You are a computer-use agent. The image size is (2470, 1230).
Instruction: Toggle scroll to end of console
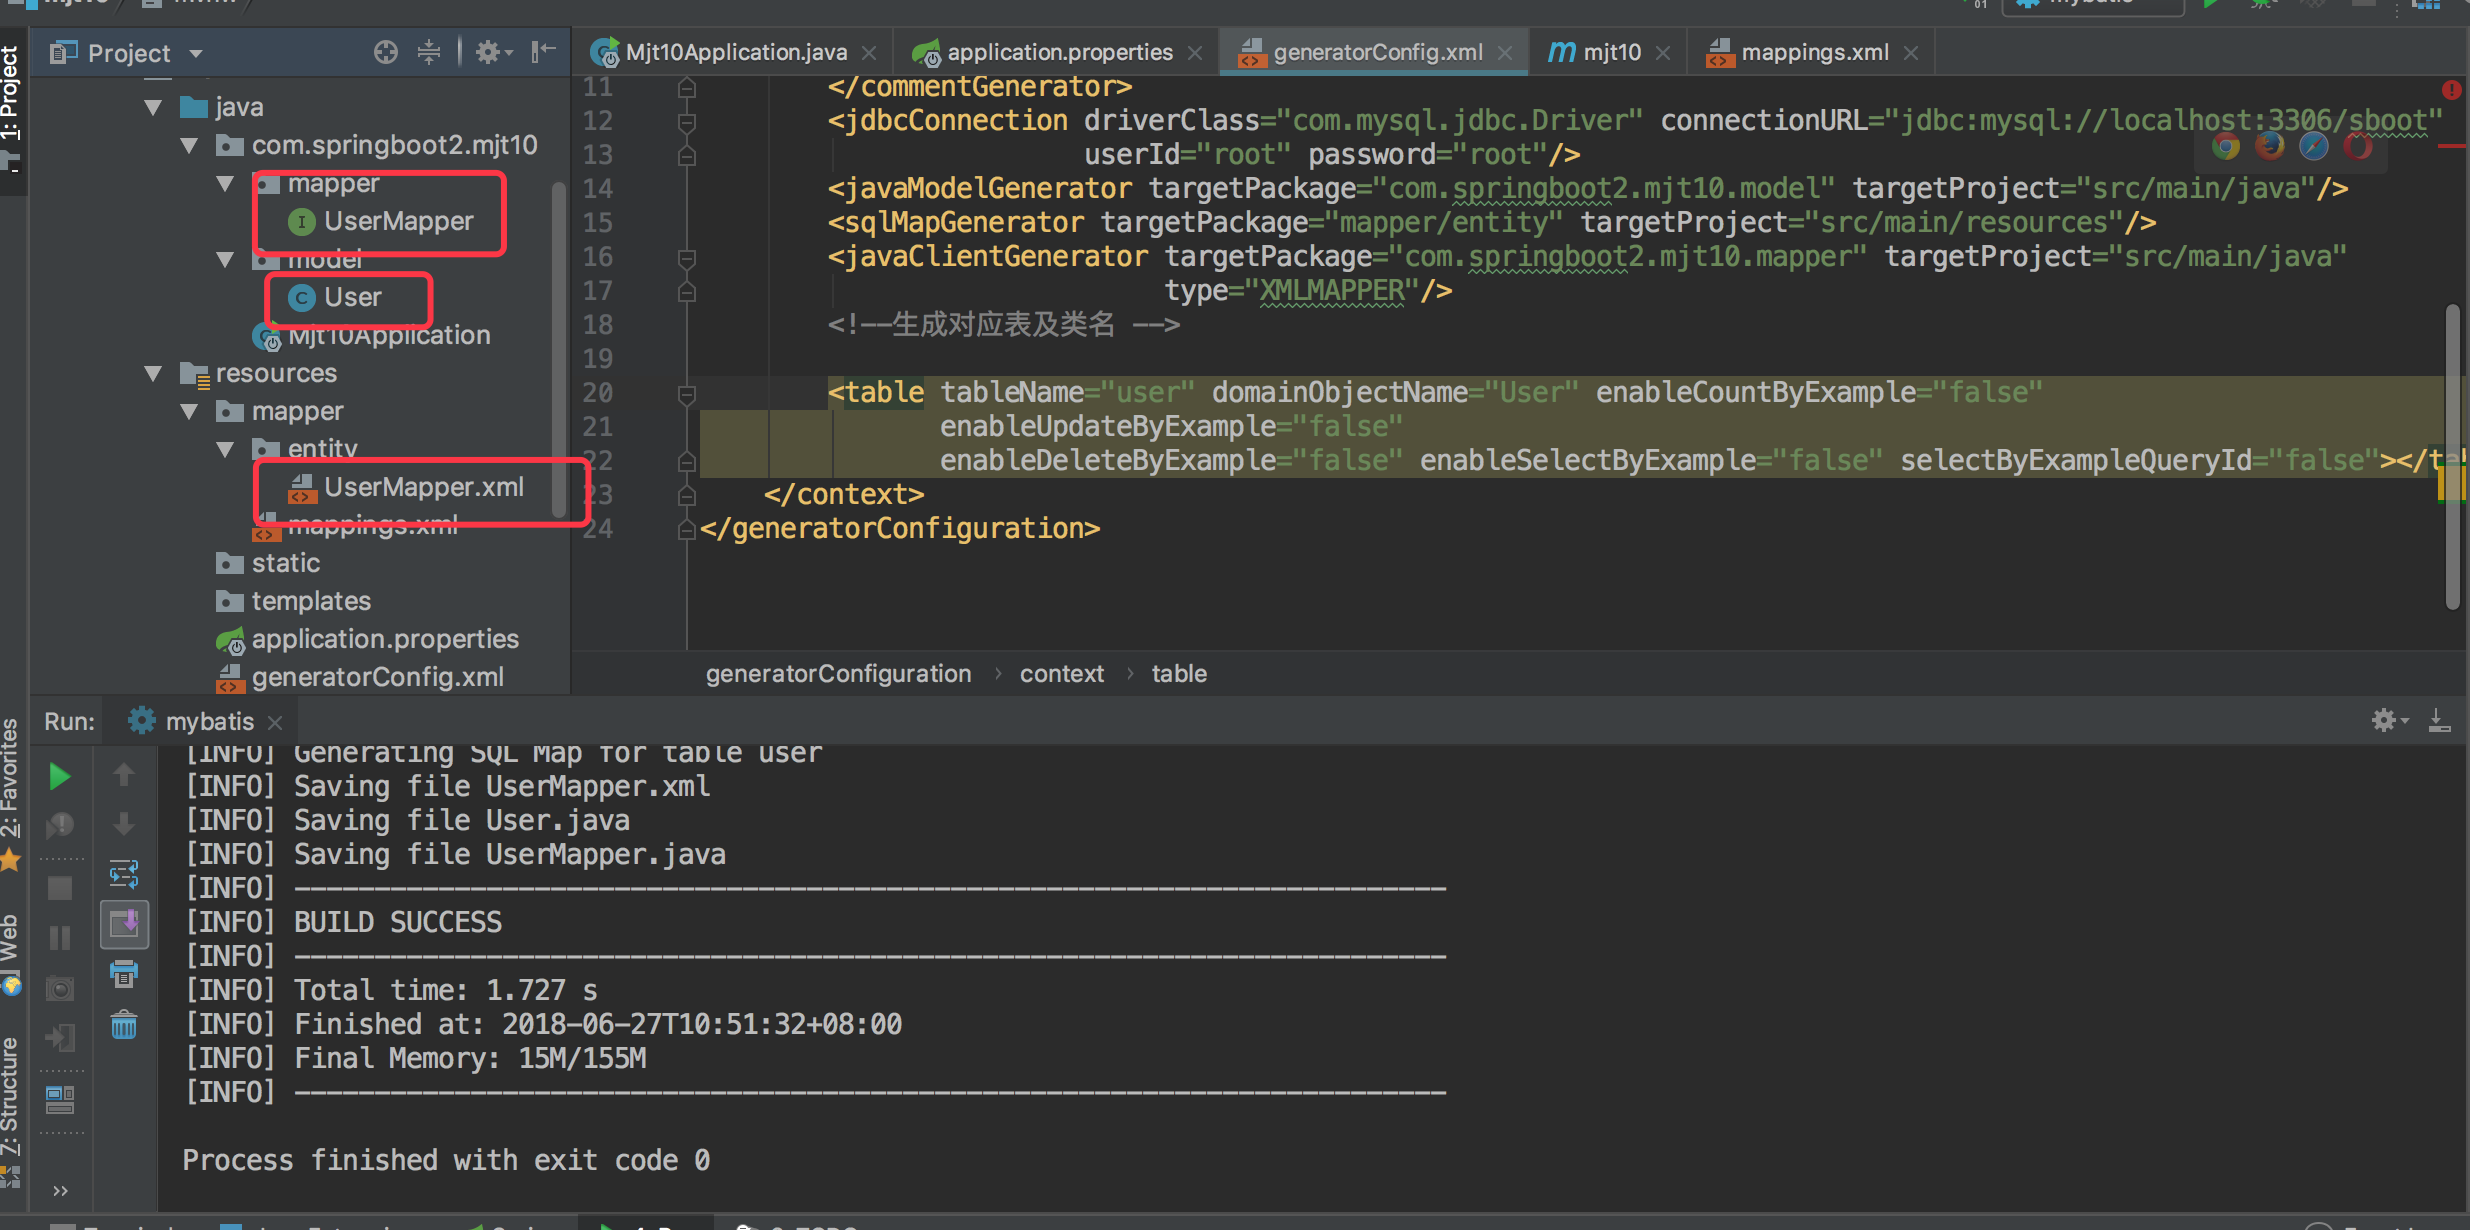(124, 924)
